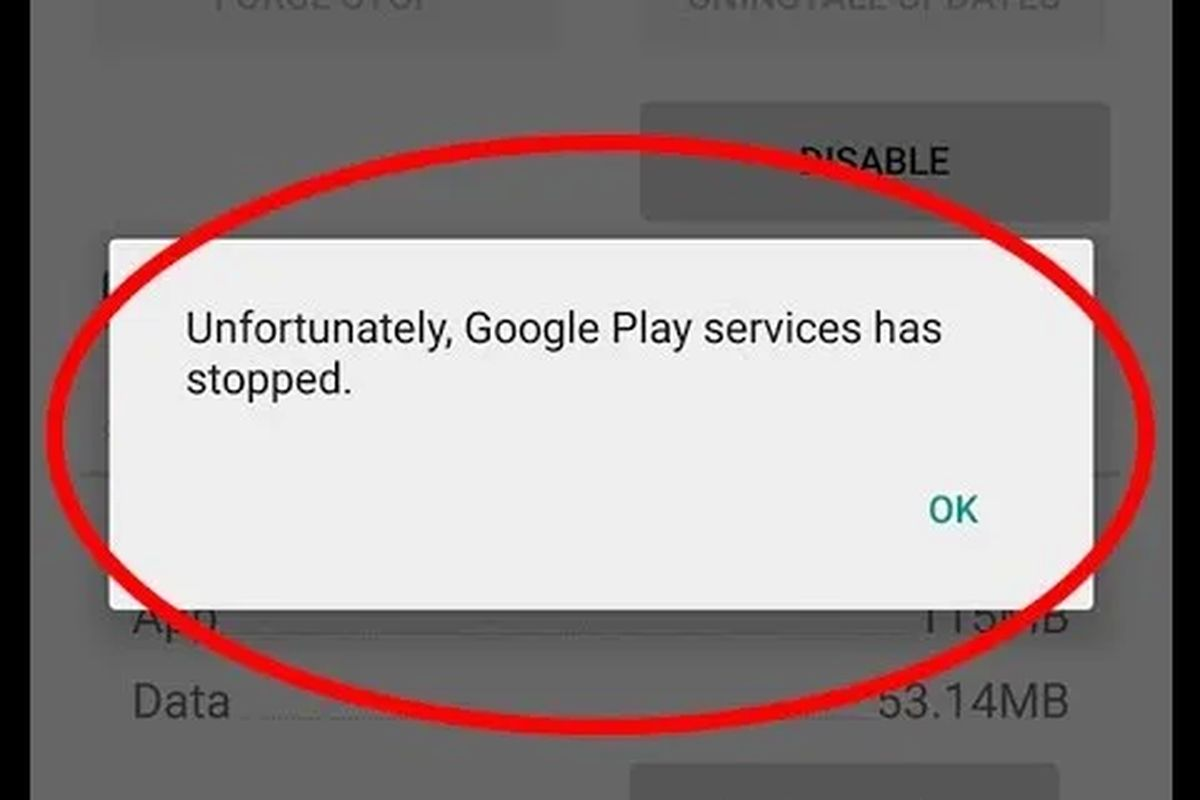Click the dimmed area between the top buttons
This screenshot has width=1200, height=800.
coord(600,18)
